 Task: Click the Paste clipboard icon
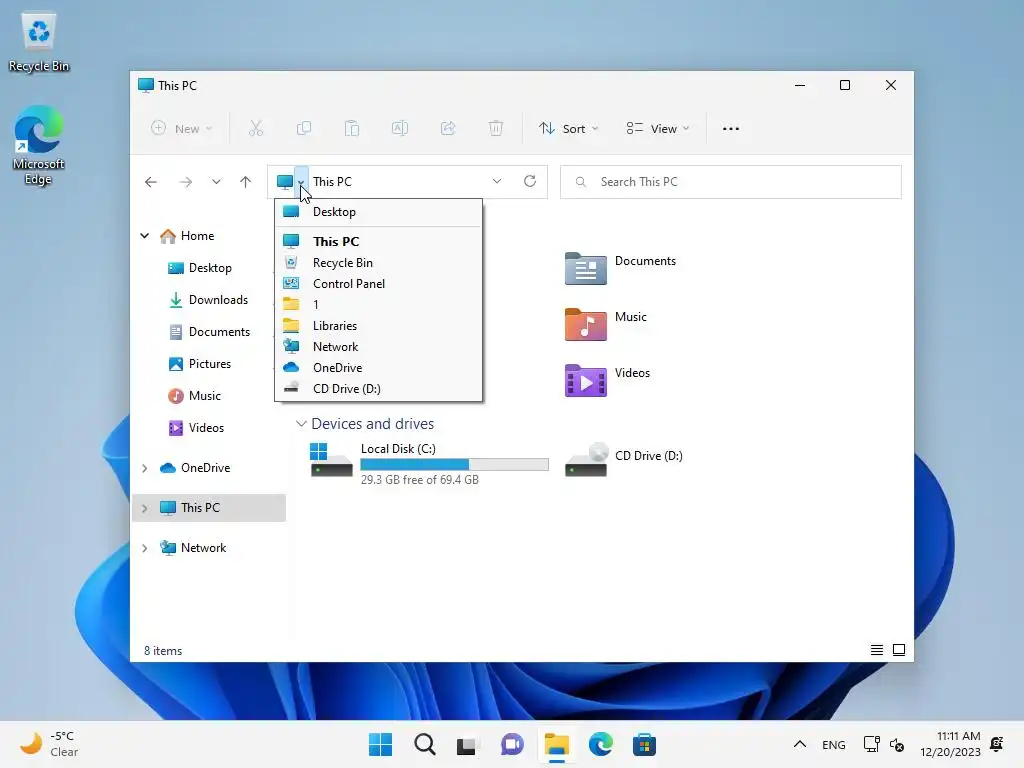352,129
